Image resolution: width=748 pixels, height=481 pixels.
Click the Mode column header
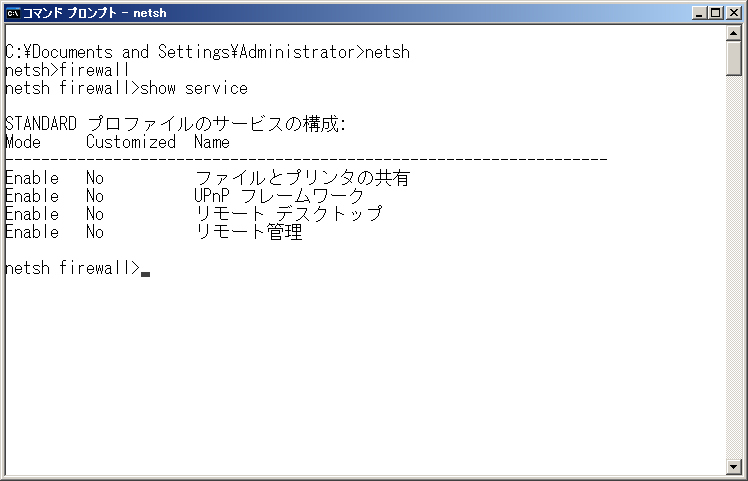pyautogui.click(x=23, y=142)
